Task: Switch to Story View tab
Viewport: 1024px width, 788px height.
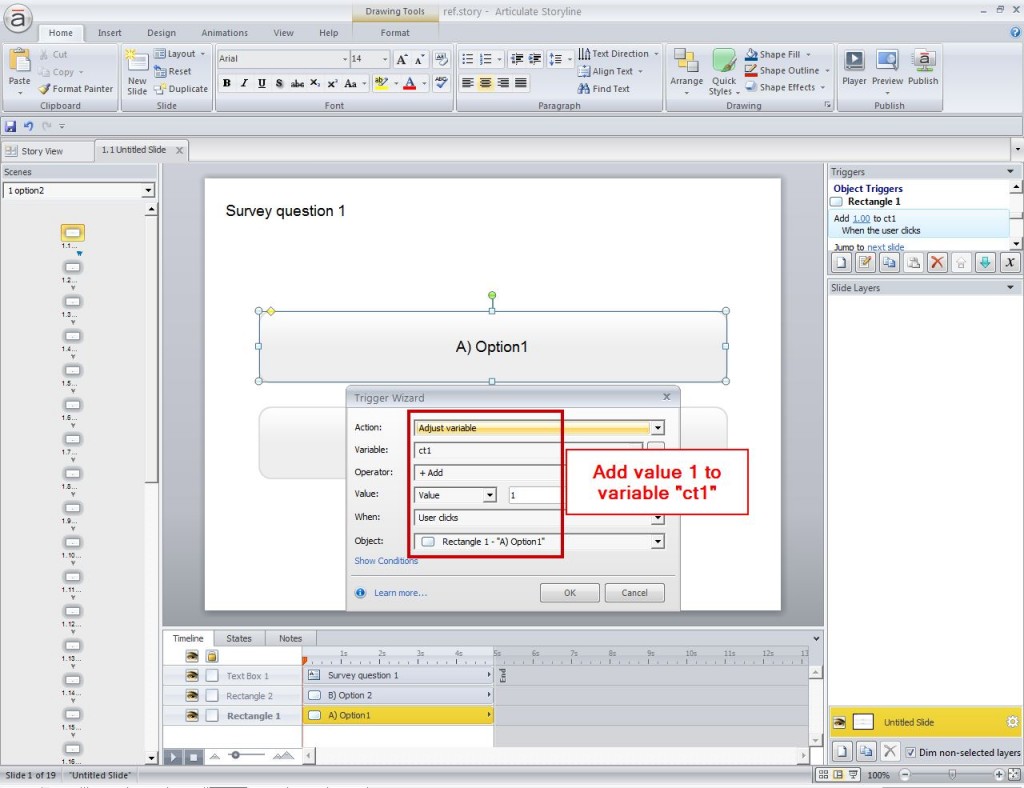Action: click(x=42, y=151)
